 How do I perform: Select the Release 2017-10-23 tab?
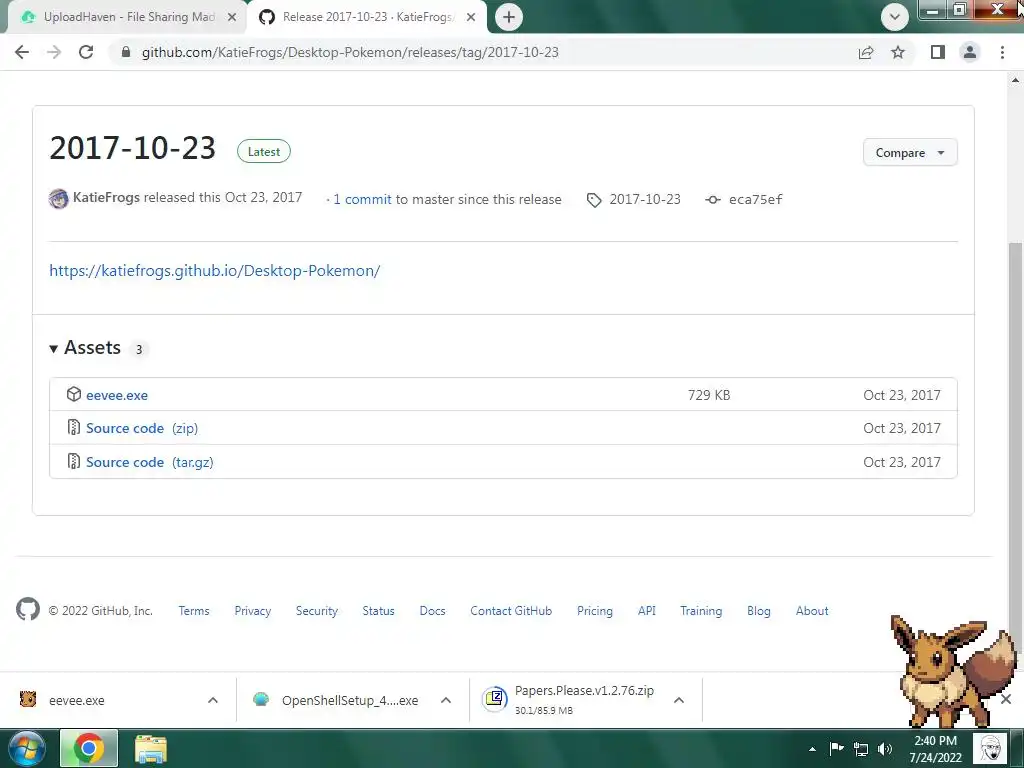click(x=367, y=17)
